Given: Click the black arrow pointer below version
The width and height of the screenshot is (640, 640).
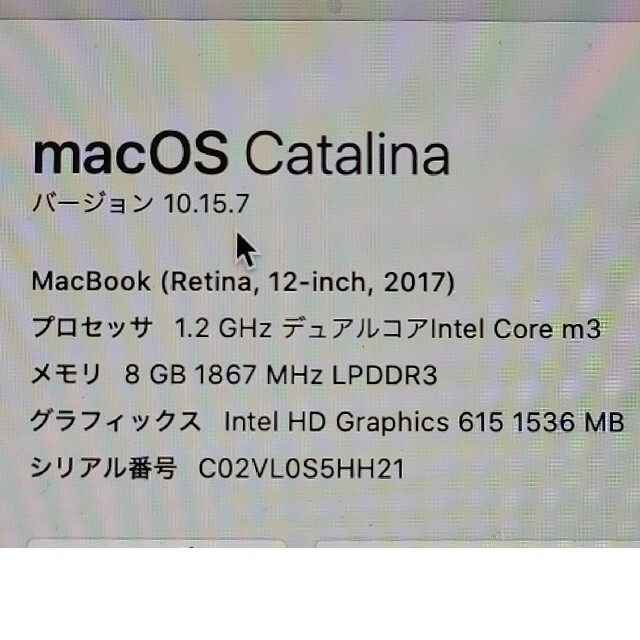Looking at the screenshot, I should point(247,250).
